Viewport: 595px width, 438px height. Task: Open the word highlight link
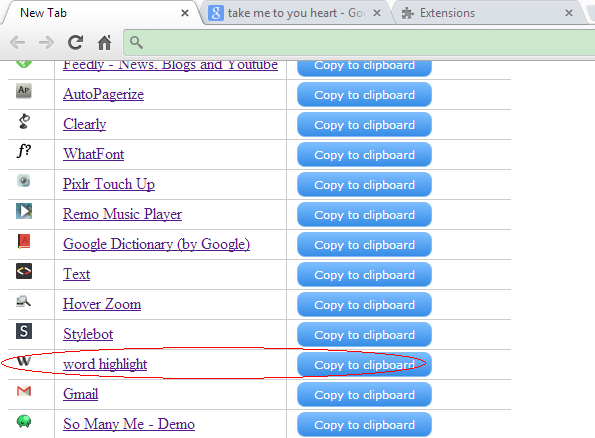(105, 364)
